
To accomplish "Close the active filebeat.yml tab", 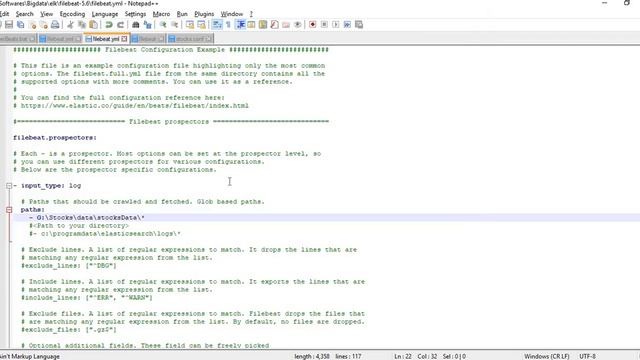I will (124, 39).
